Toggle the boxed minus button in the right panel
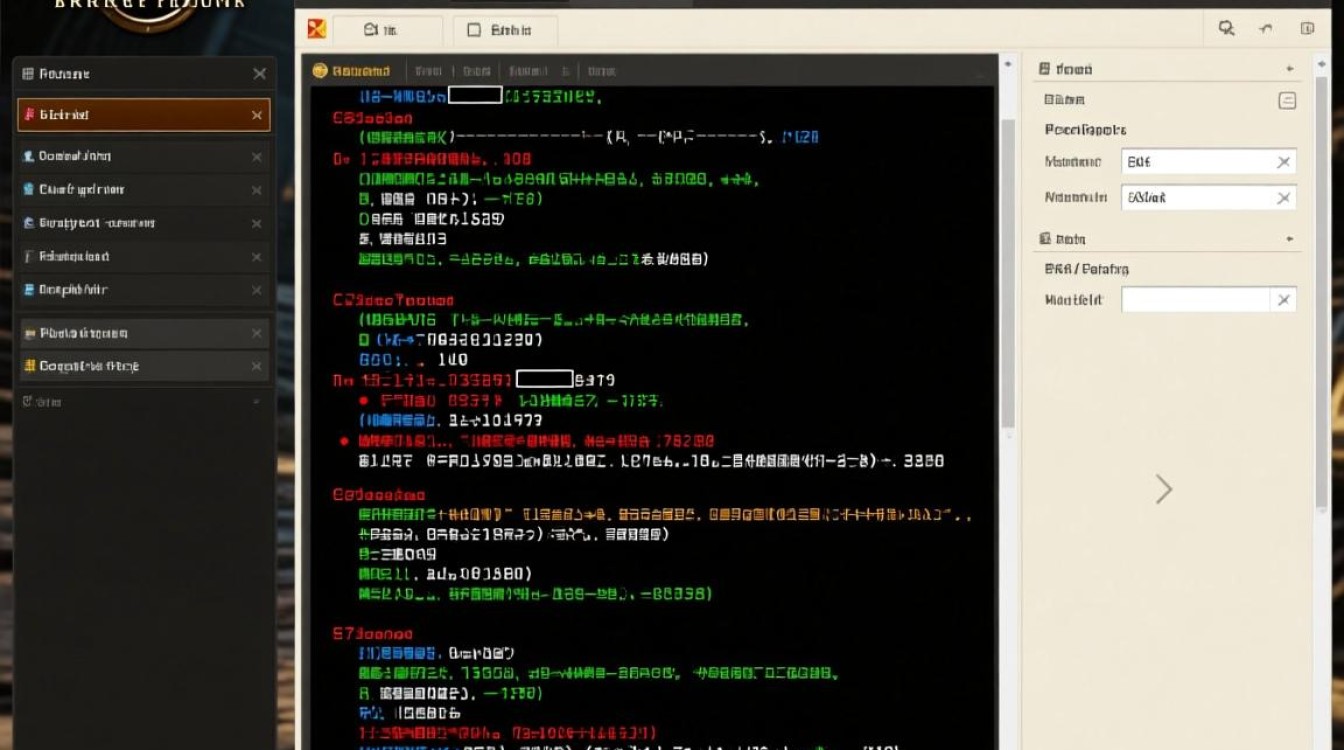 coord(1287,100)
